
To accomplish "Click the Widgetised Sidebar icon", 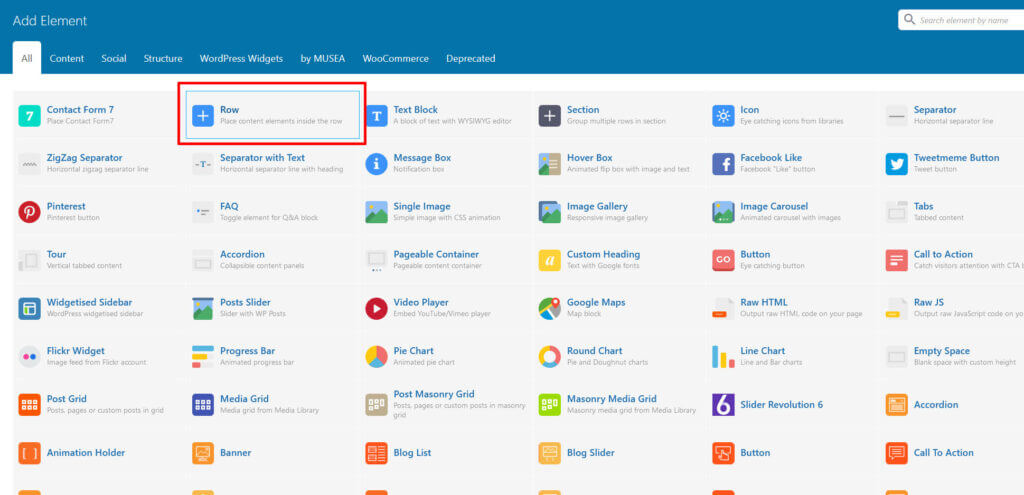I will [29, 308].
